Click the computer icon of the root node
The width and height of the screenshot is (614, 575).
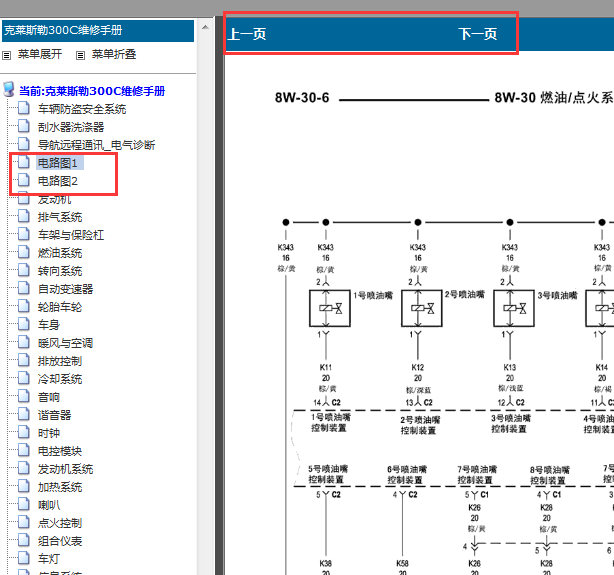click(x=9, y=89)
